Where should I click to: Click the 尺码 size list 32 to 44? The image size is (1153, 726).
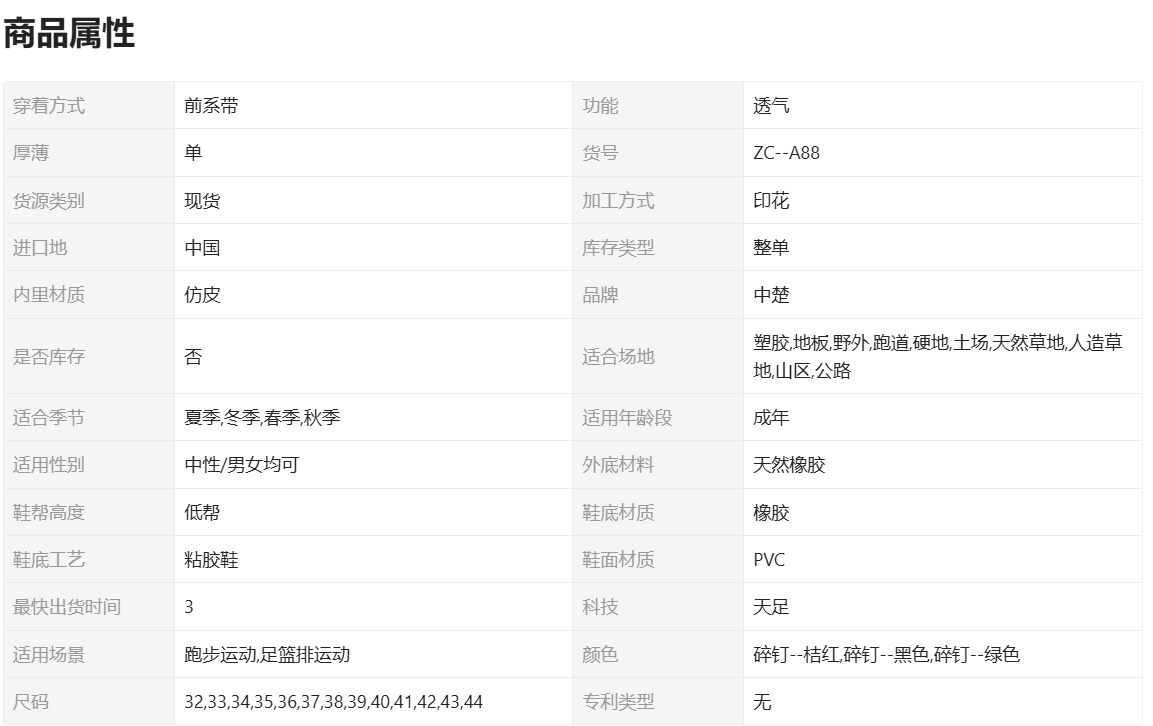click(x=333, y=702)
